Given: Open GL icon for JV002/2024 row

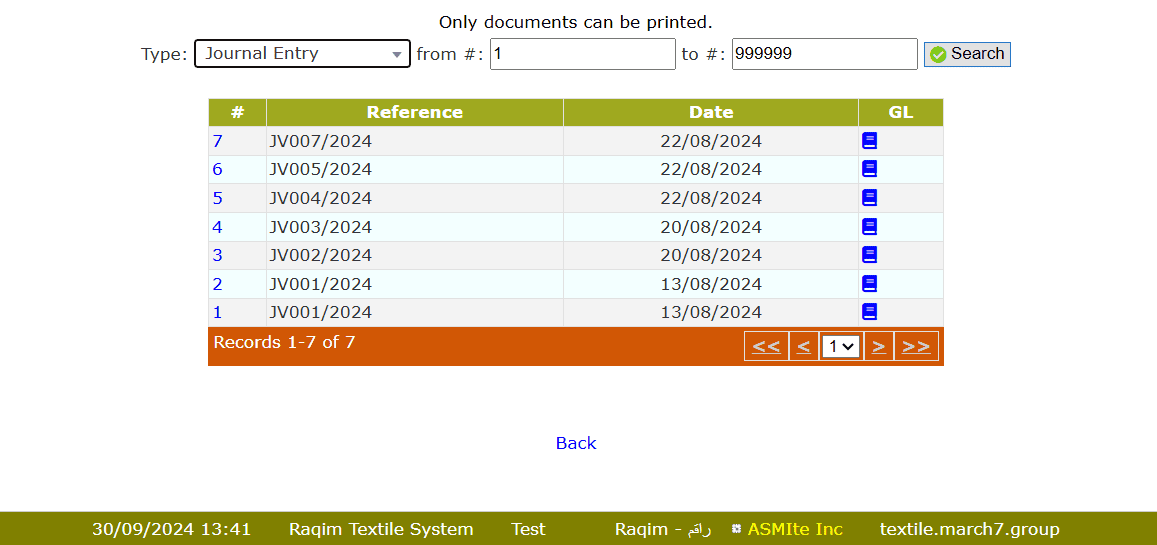Looking at the screenshot, I should [869, 255].
